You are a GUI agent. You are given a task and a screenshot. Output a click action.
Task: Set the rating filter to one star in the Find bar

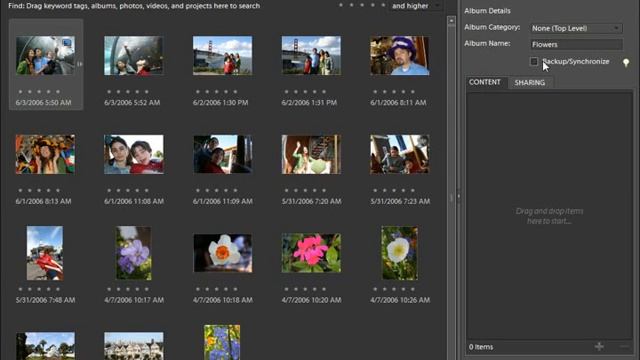pyautogui.click(x=340, y=5)
